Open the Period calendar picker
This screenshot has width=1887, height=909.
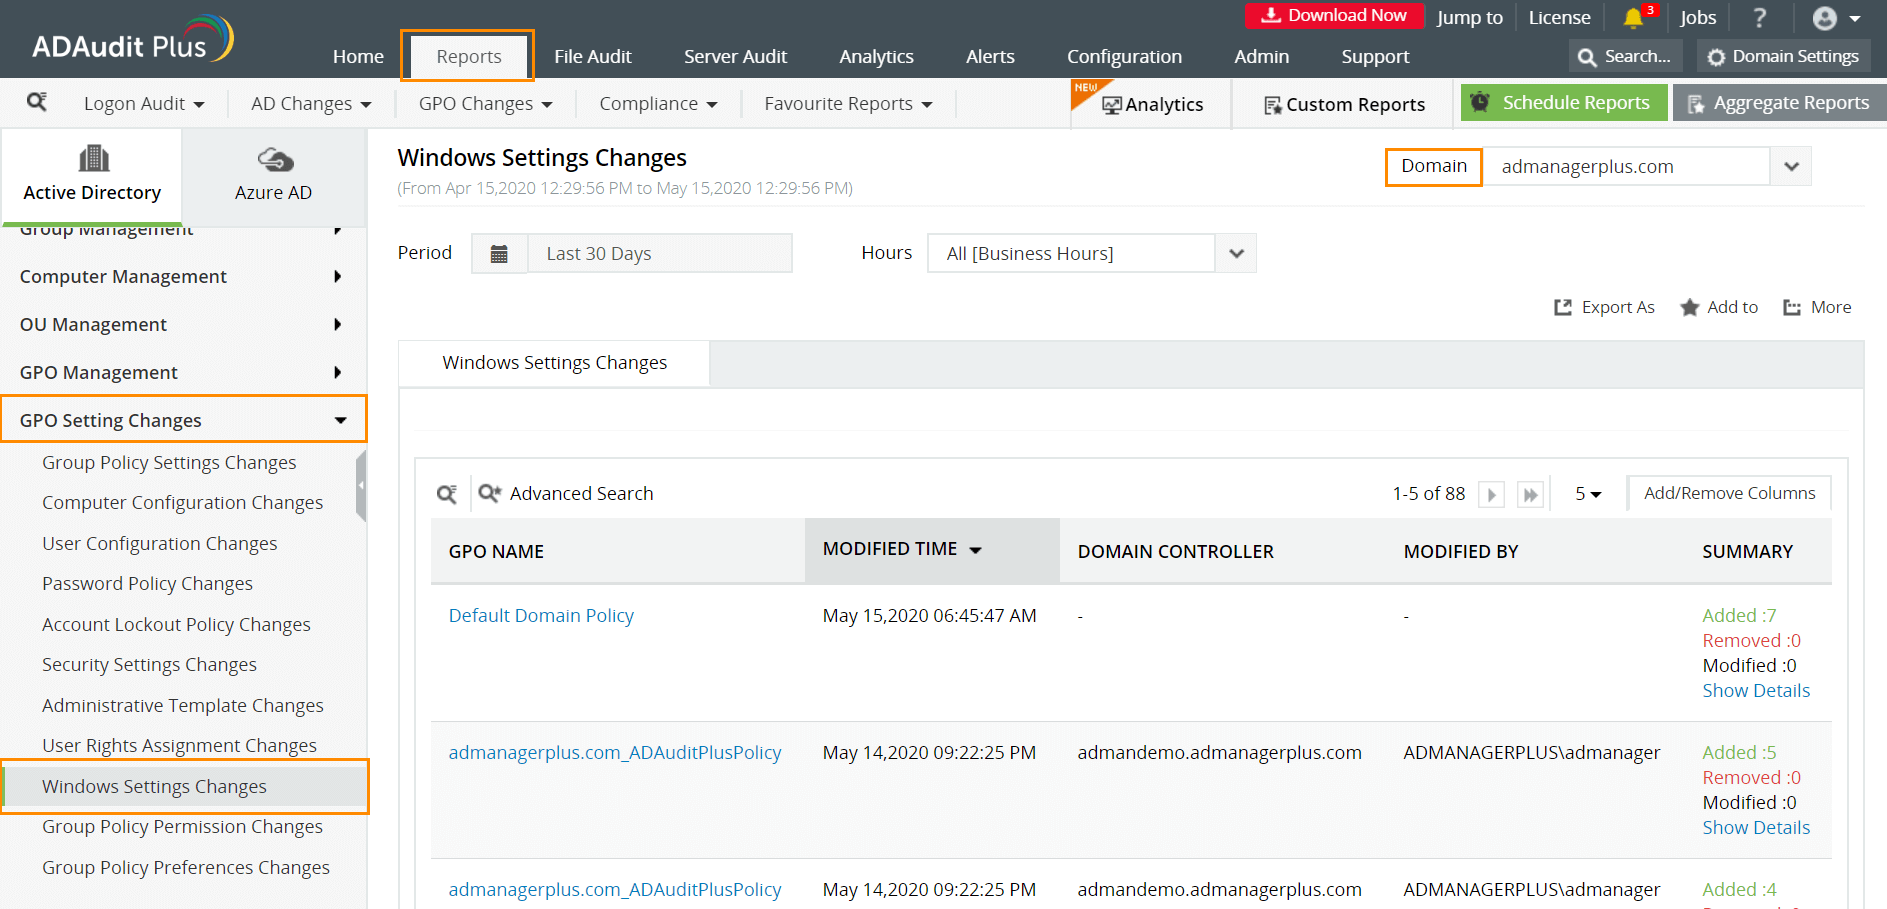(x=499, y=253)
